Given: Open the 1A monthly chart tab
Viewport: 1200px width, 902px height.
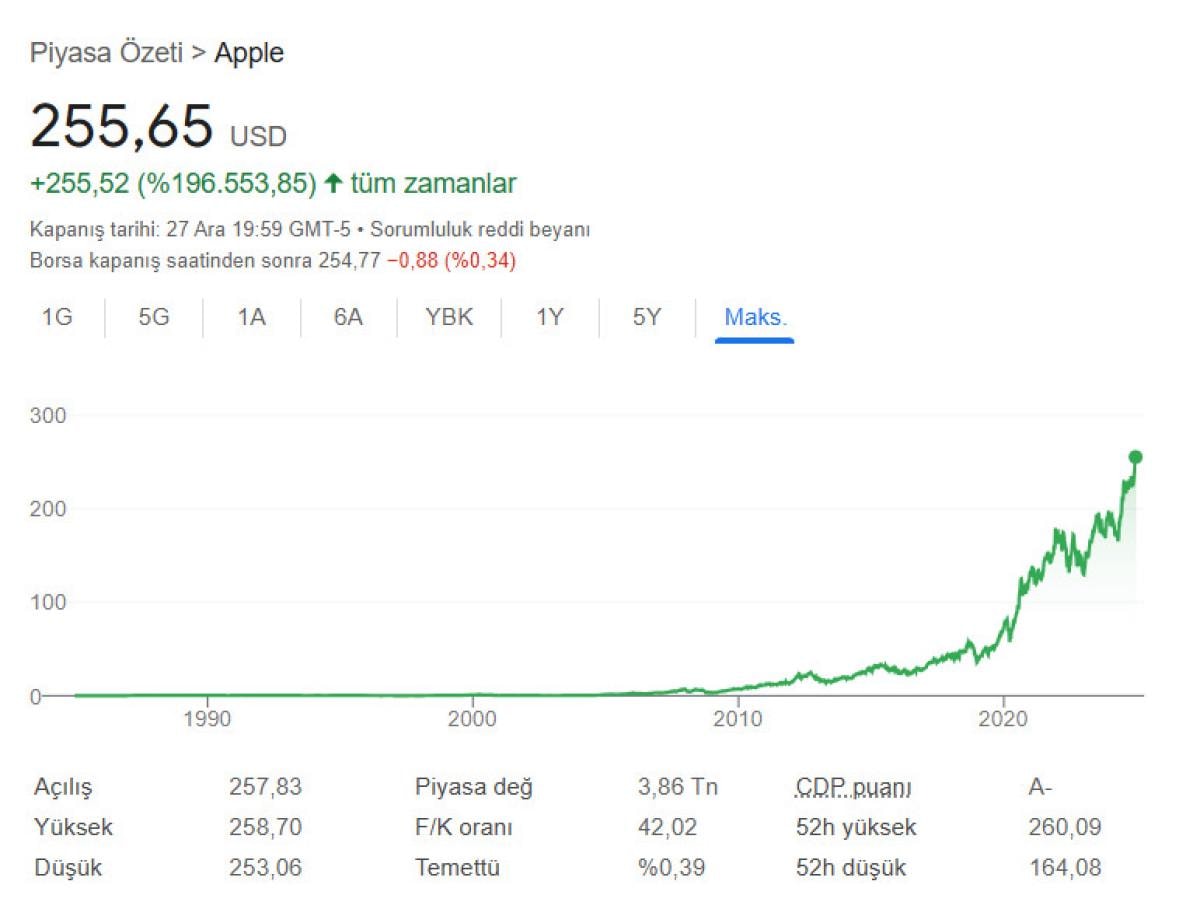Looking at the screenshot, I should point(251,318).
